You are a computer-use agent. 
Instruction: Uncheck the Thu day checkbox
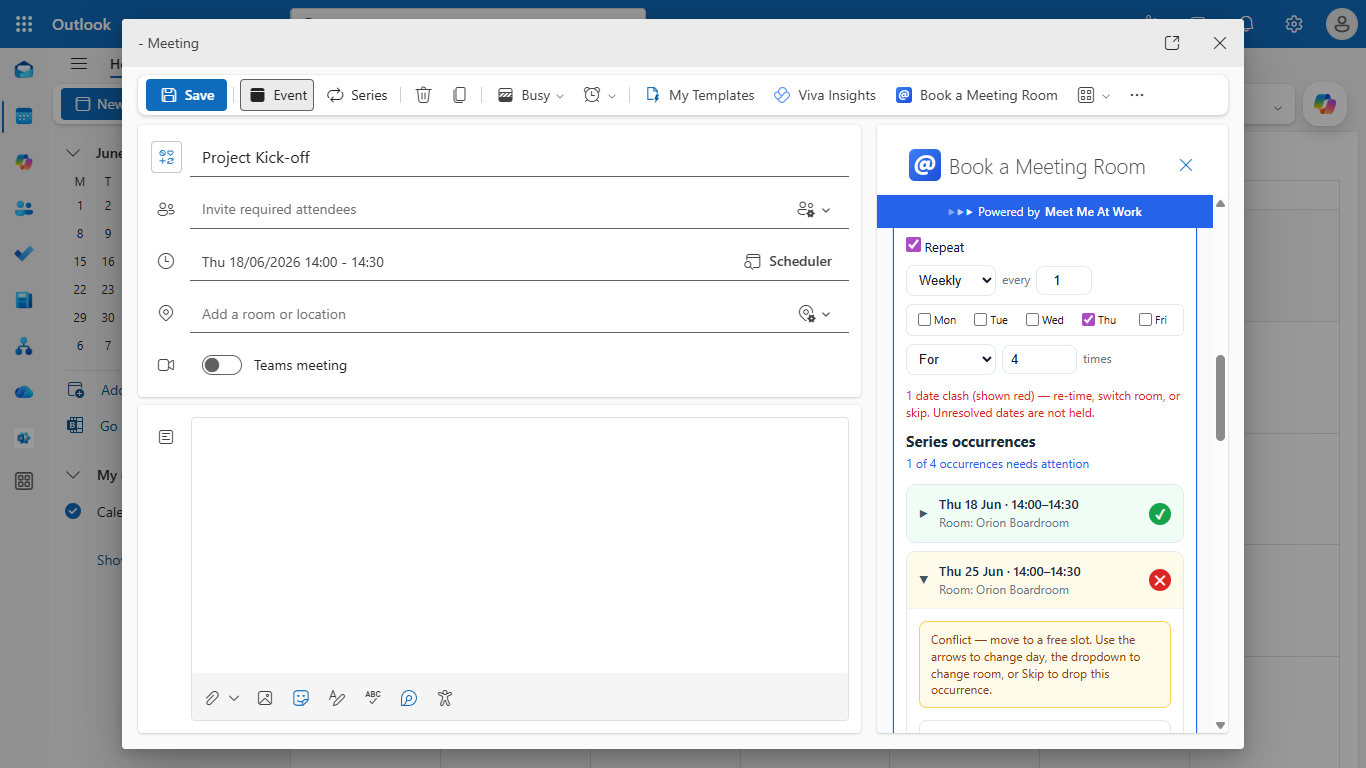pyautogui.click(x=1088, y=320)
